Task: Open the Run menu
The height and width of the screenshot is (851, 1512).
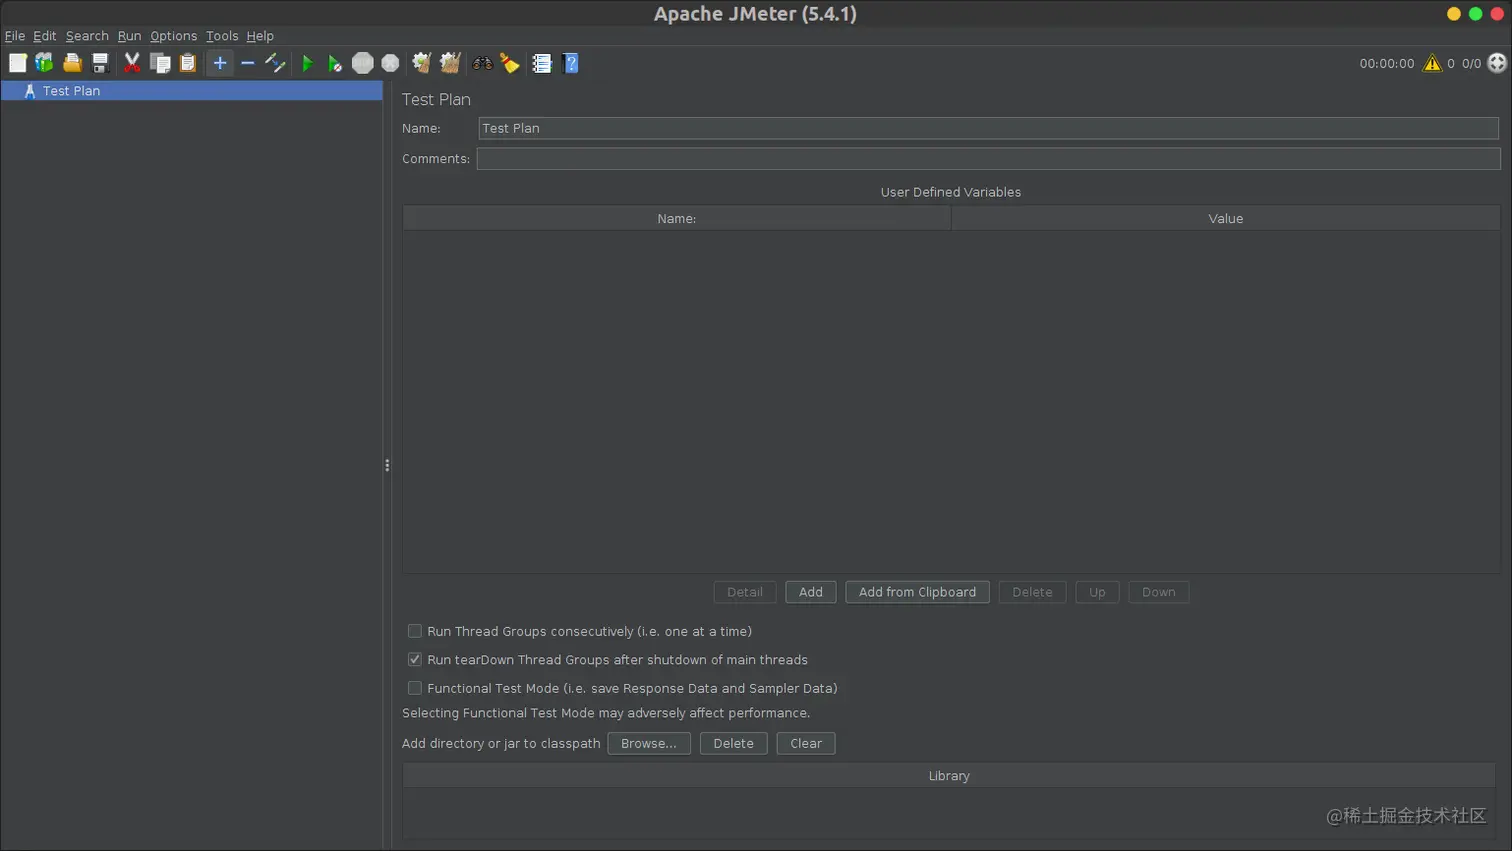Action: pyautogui.click(x=129, y=36)
